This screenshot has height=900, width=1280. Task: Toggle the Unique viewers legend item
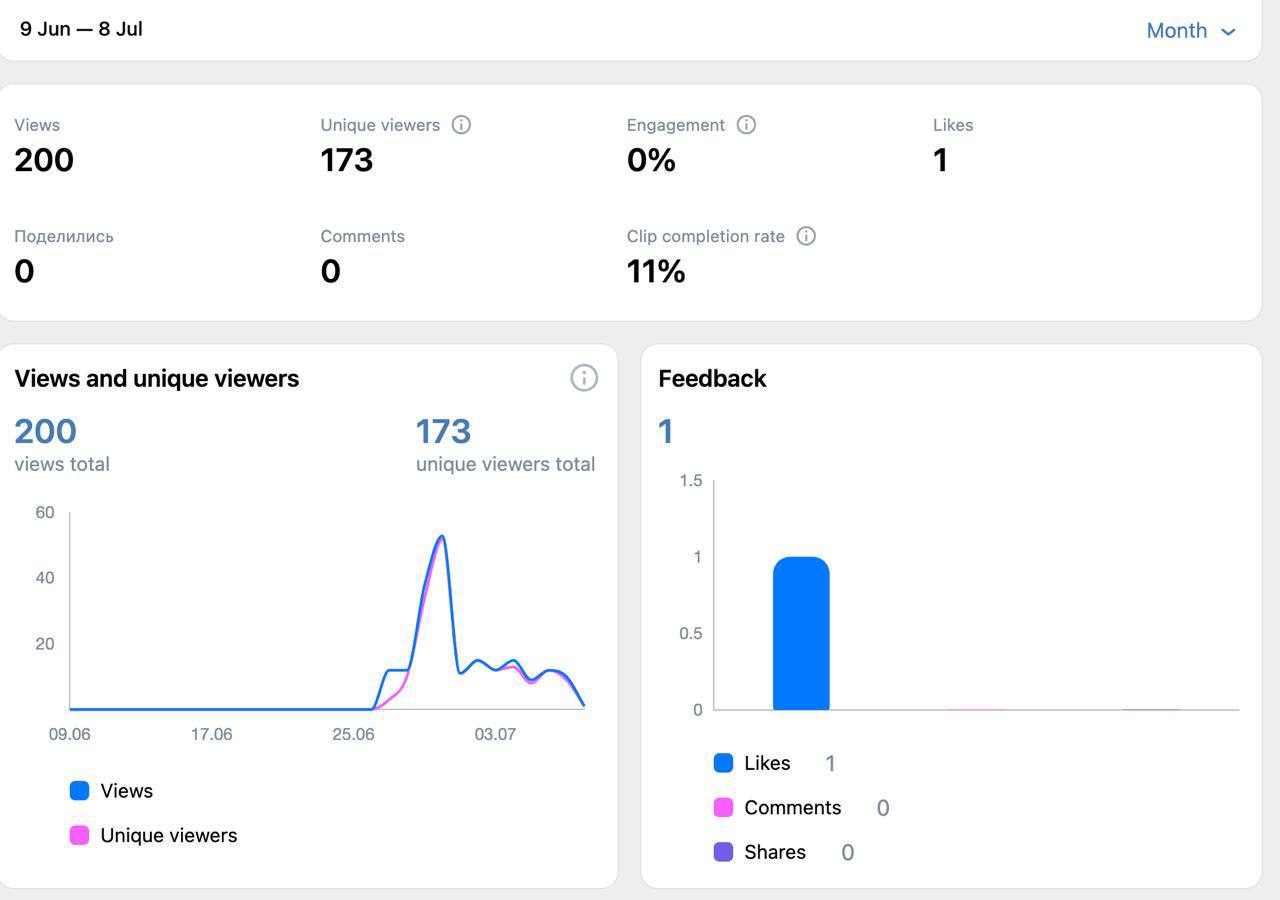point(168,836)
